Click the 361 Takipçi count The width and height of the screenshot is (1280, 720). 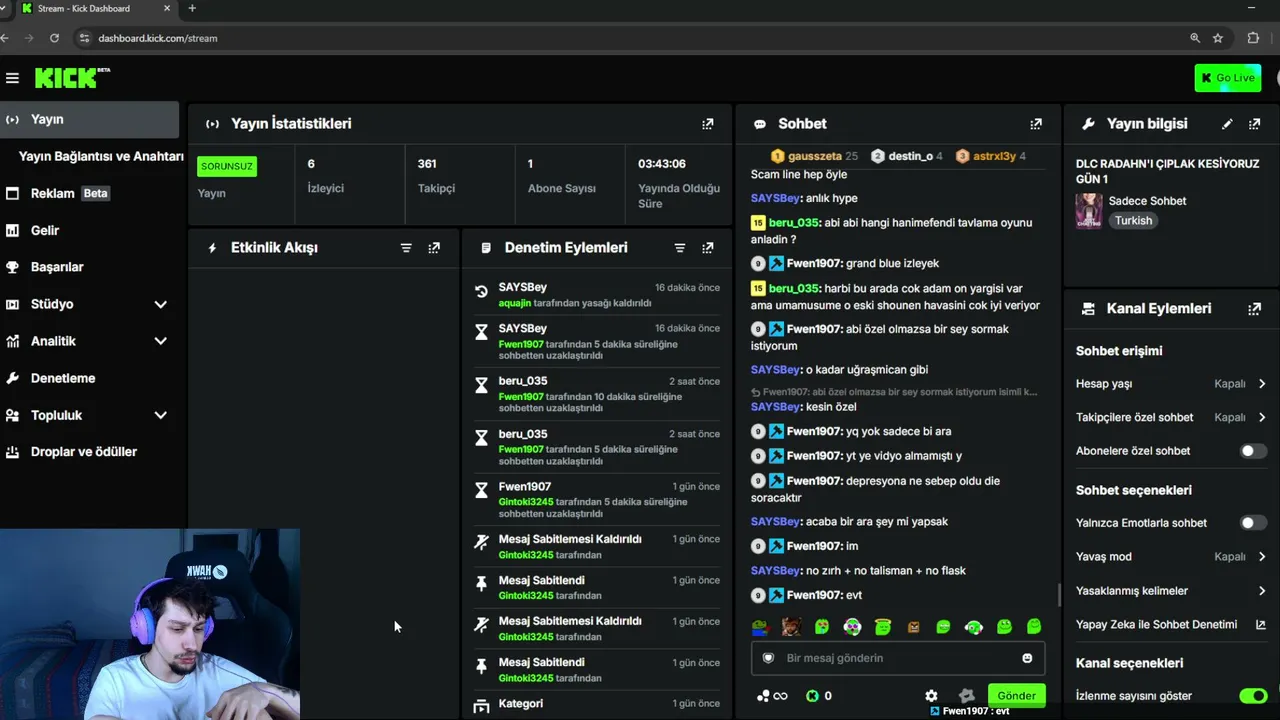(427, 164)
